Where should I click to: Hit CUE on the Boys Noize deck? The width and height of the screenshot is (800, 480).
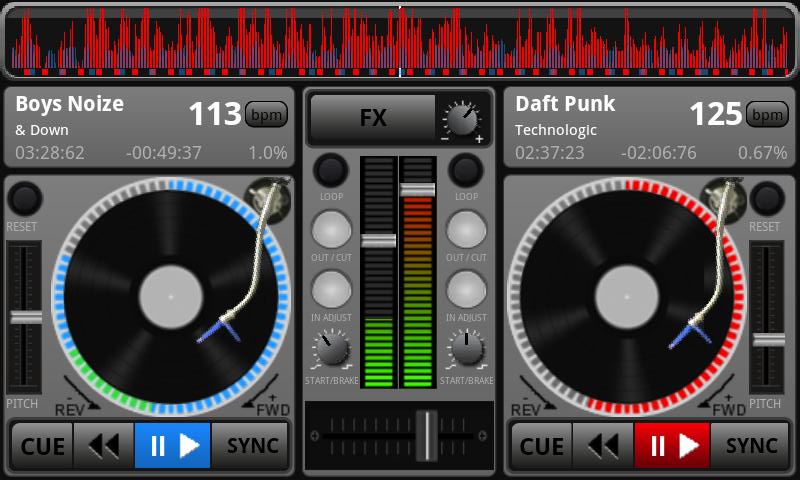pos(43,445)
